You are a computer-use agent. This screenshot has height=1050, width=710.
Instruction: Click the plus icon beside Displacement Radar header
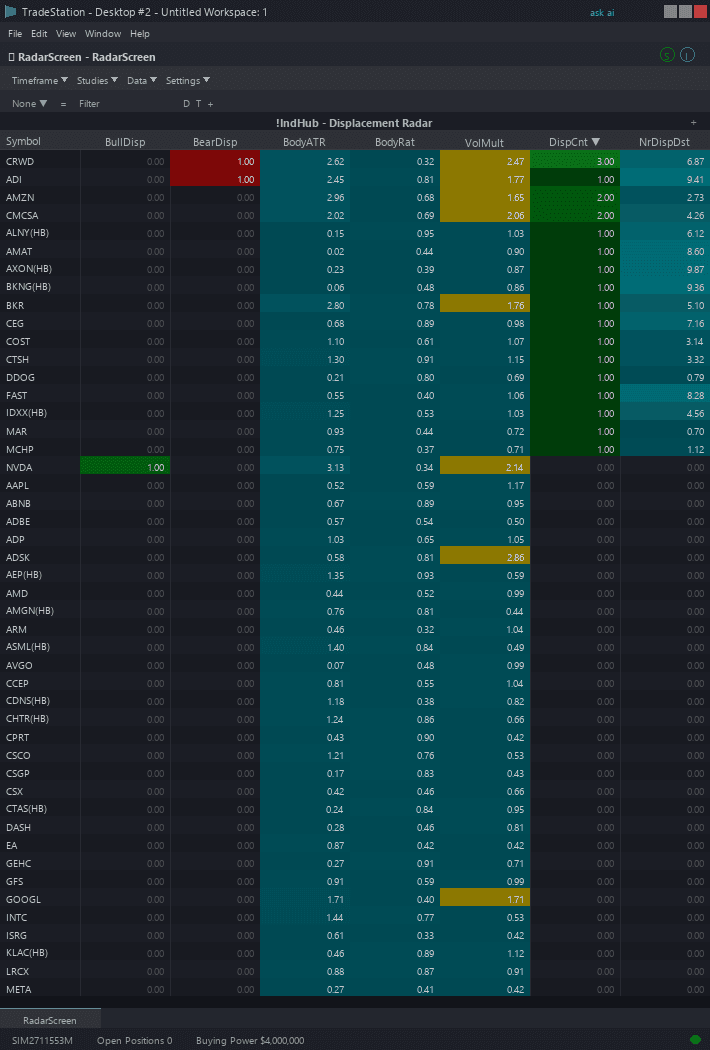point(693,123)
